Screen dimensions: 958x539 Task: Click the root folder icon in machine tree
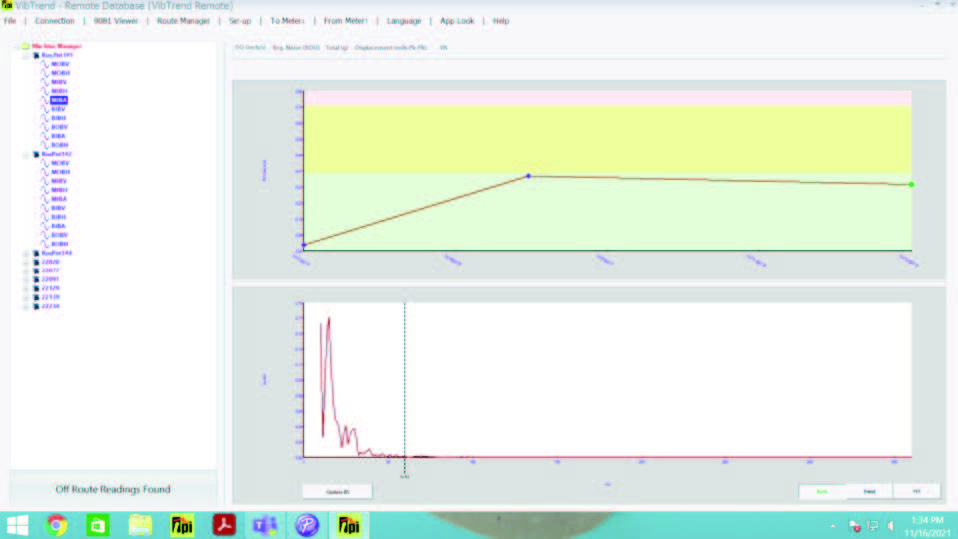pyautogui.click(x=25, y=46)
